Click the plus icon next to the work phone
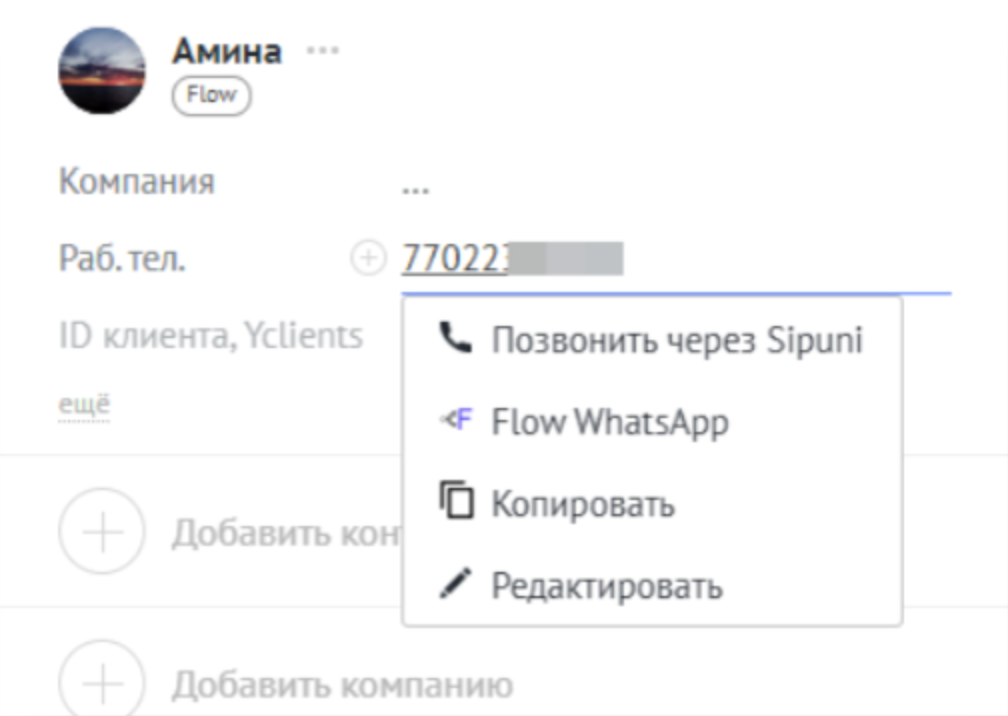This screenshot has width=1008, height=716. tap(368, 259)
